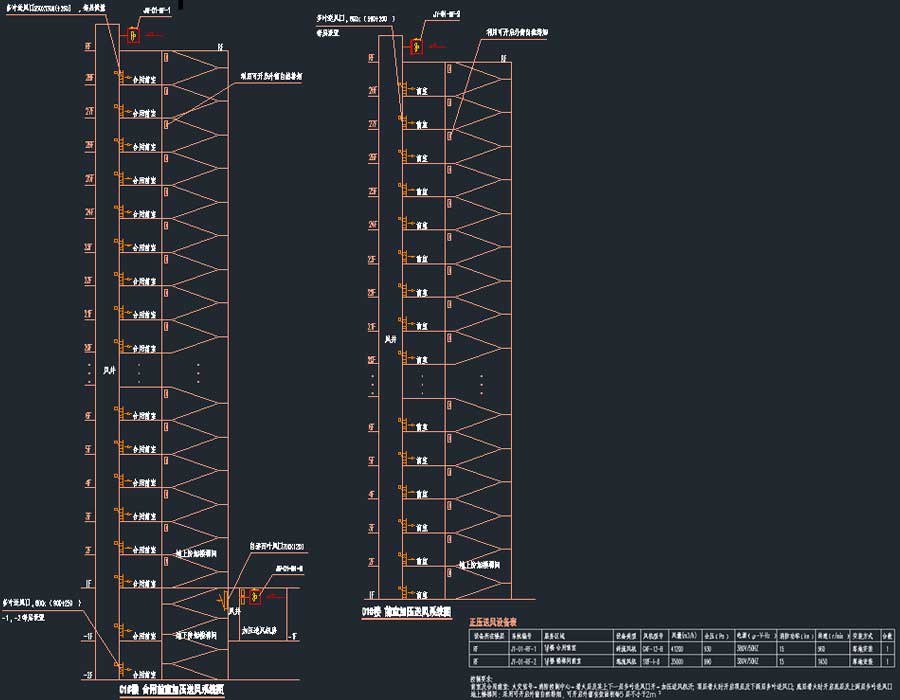Image resolution: width=900 pixels, height=700 pixels.
Task: Click the RF floor label on left diagram
Action: click(88, 46)
